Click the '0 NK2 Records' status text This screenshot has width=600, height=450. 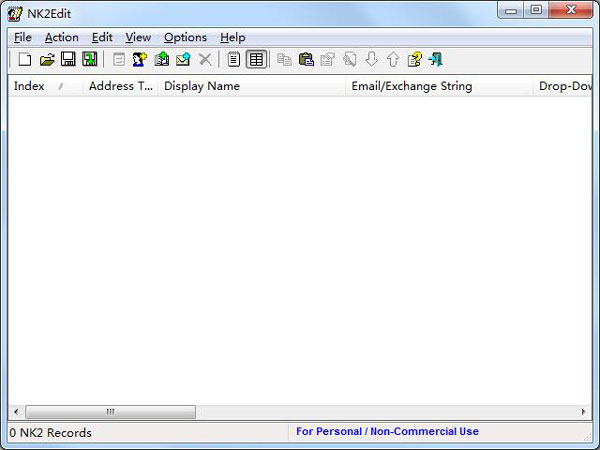(51, 433)
